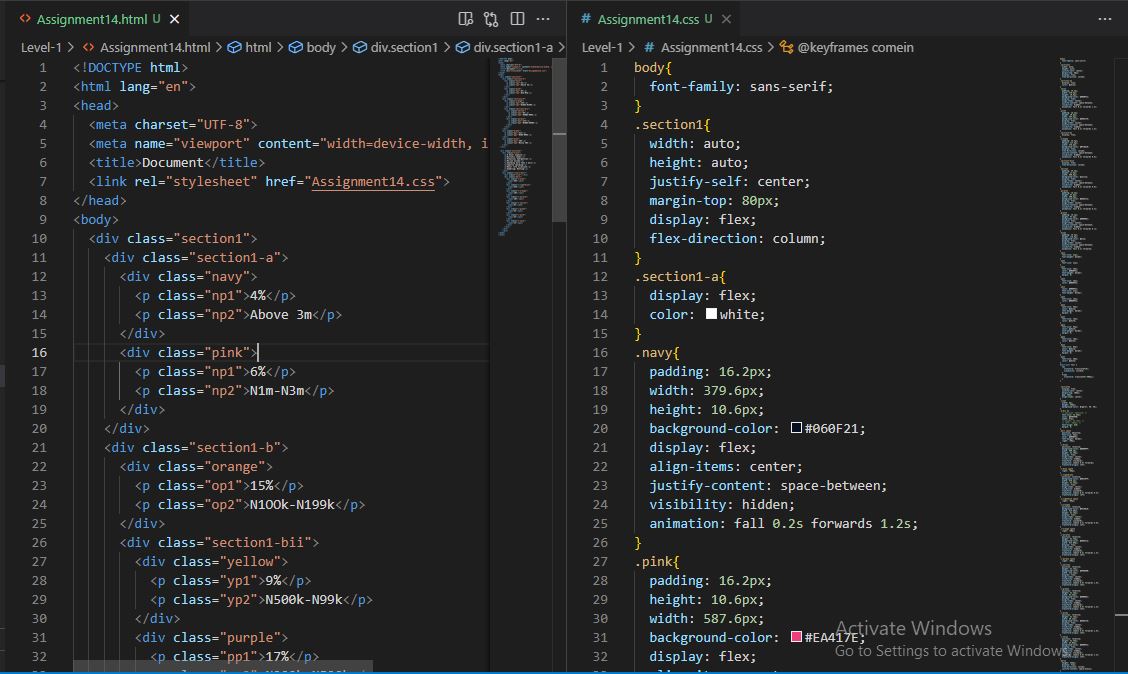Open More Actions menu on the CSS editor
Viewport: 1128px width, 674px height.
pyautogui.click(x=1104, y=19)
